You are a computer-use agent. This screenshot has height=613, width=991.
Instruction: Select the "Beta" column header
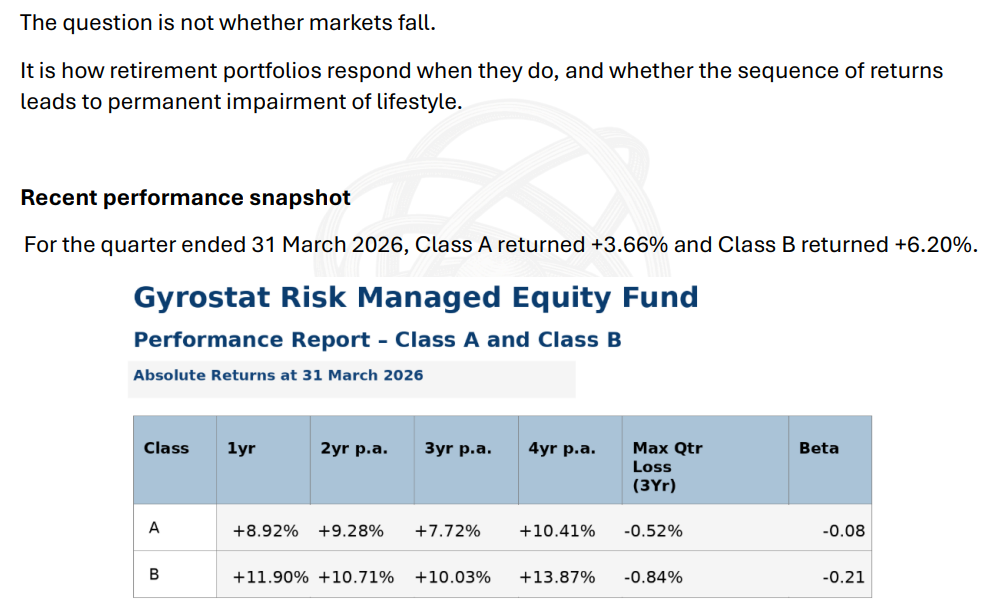pos(818,449)
